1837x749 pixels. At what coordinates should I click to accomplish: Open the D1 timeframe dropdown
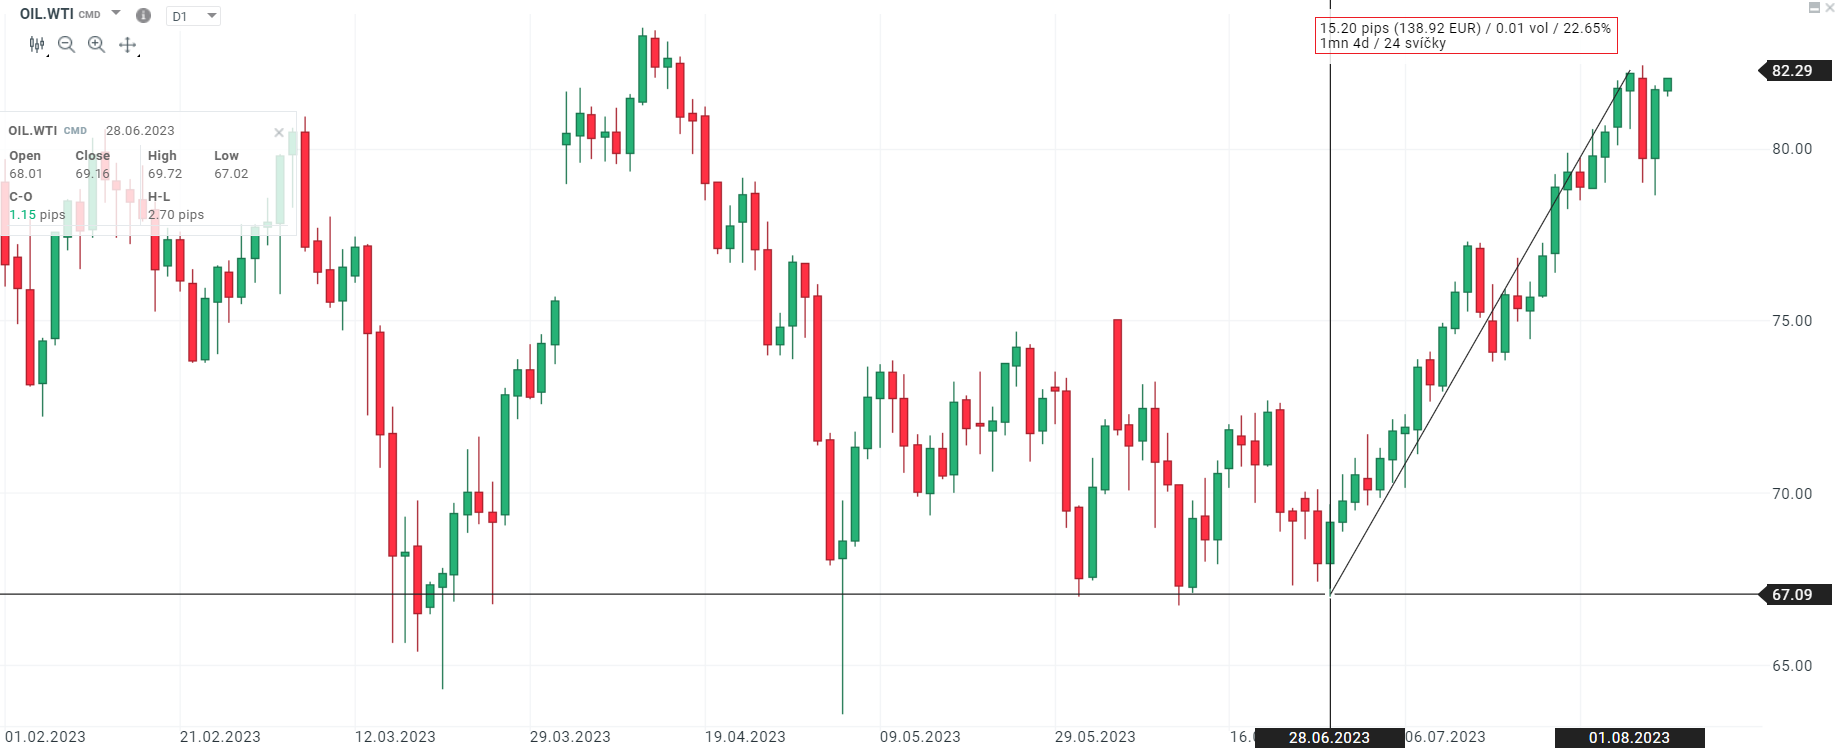point(194,16)
